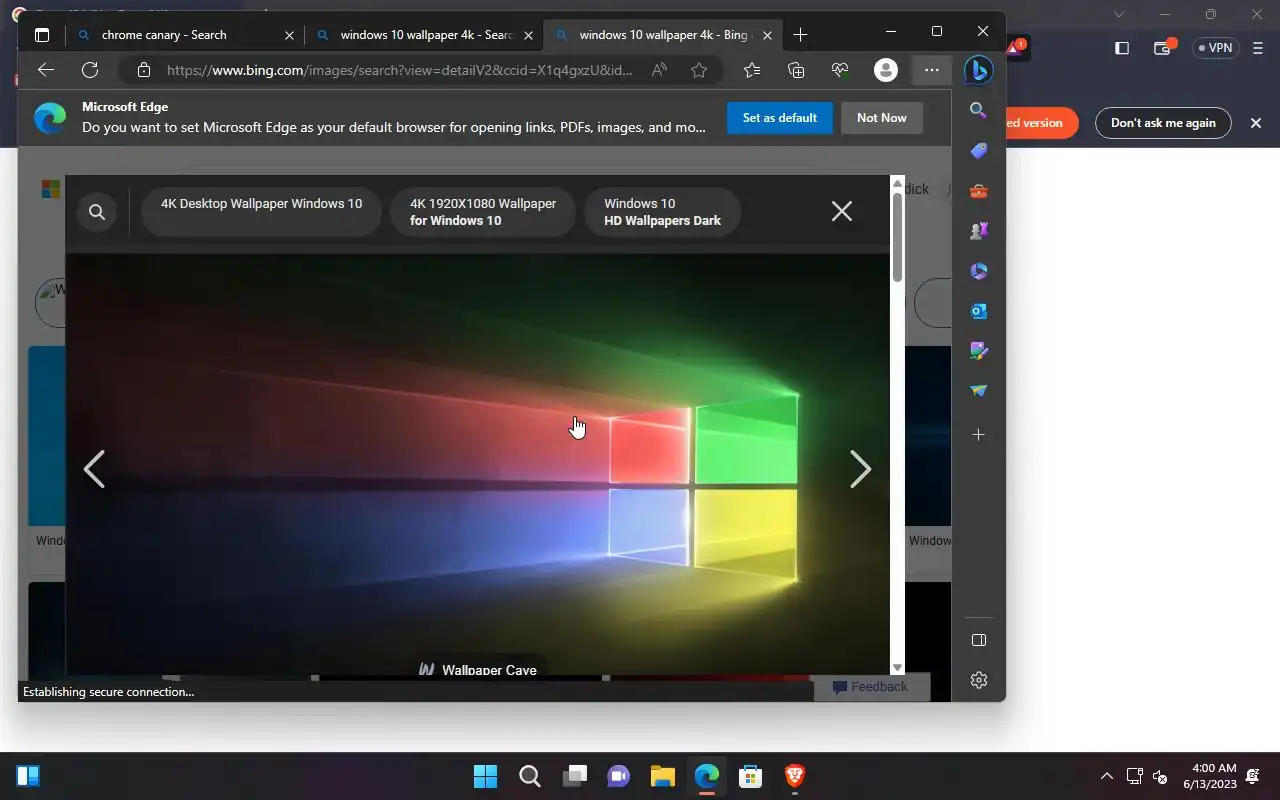Open the Bing chat sidebar button
The height and width of the screenshot is (800, 1280).
978,70
